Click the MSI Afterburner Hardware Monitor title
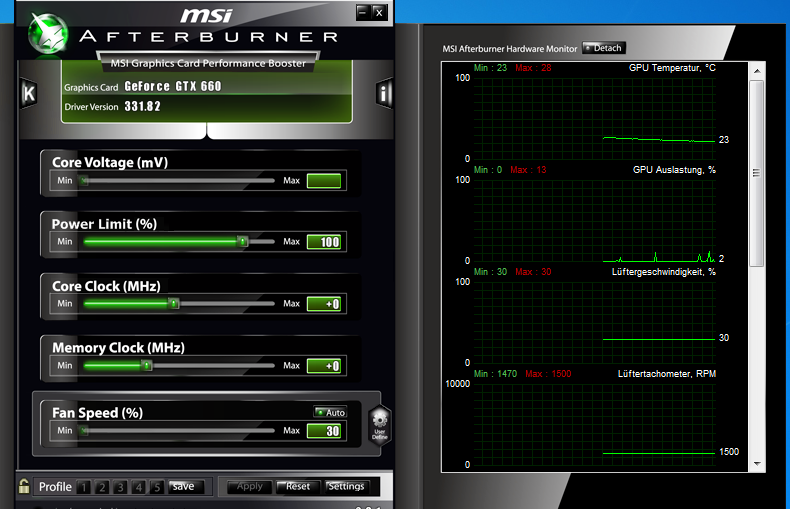 point(509,49)
